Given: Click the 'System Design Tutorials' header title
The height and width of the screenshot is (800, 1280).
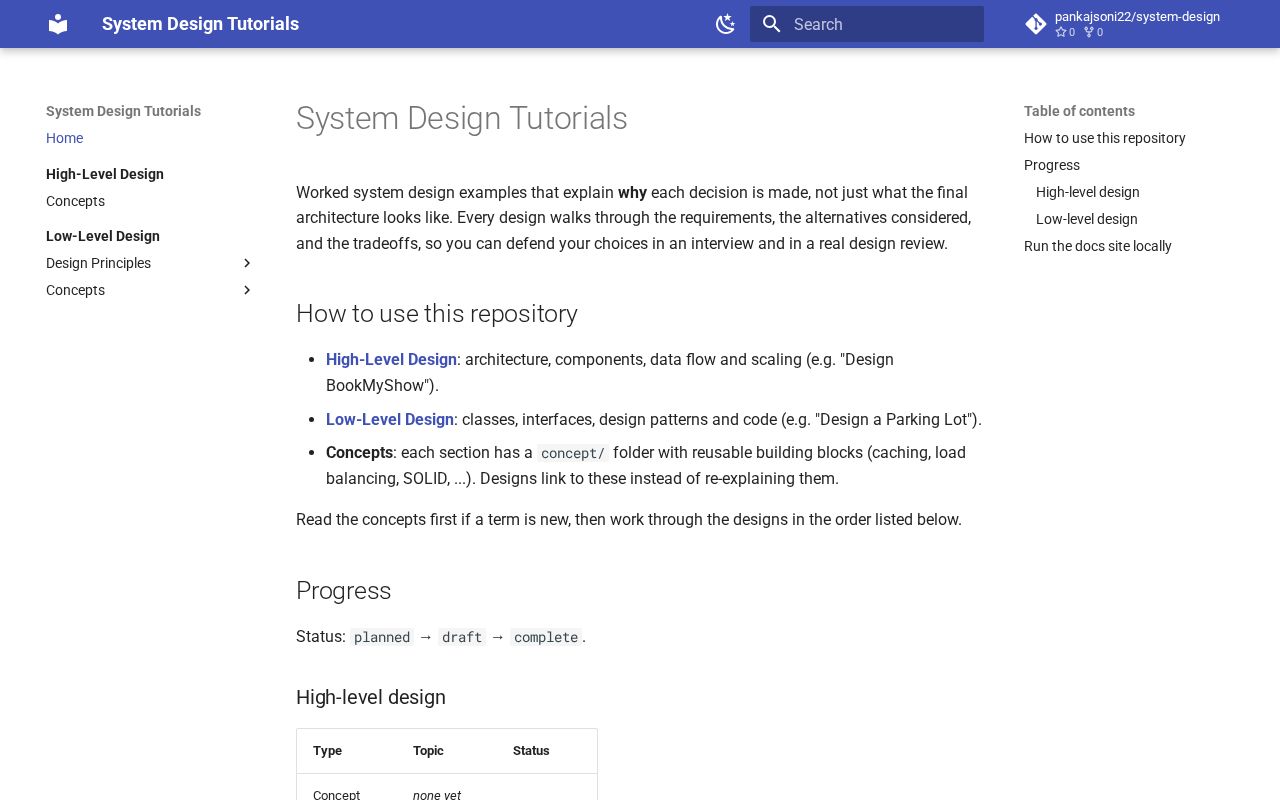Looking at the screenshot, I should click(x=200, y=24).
